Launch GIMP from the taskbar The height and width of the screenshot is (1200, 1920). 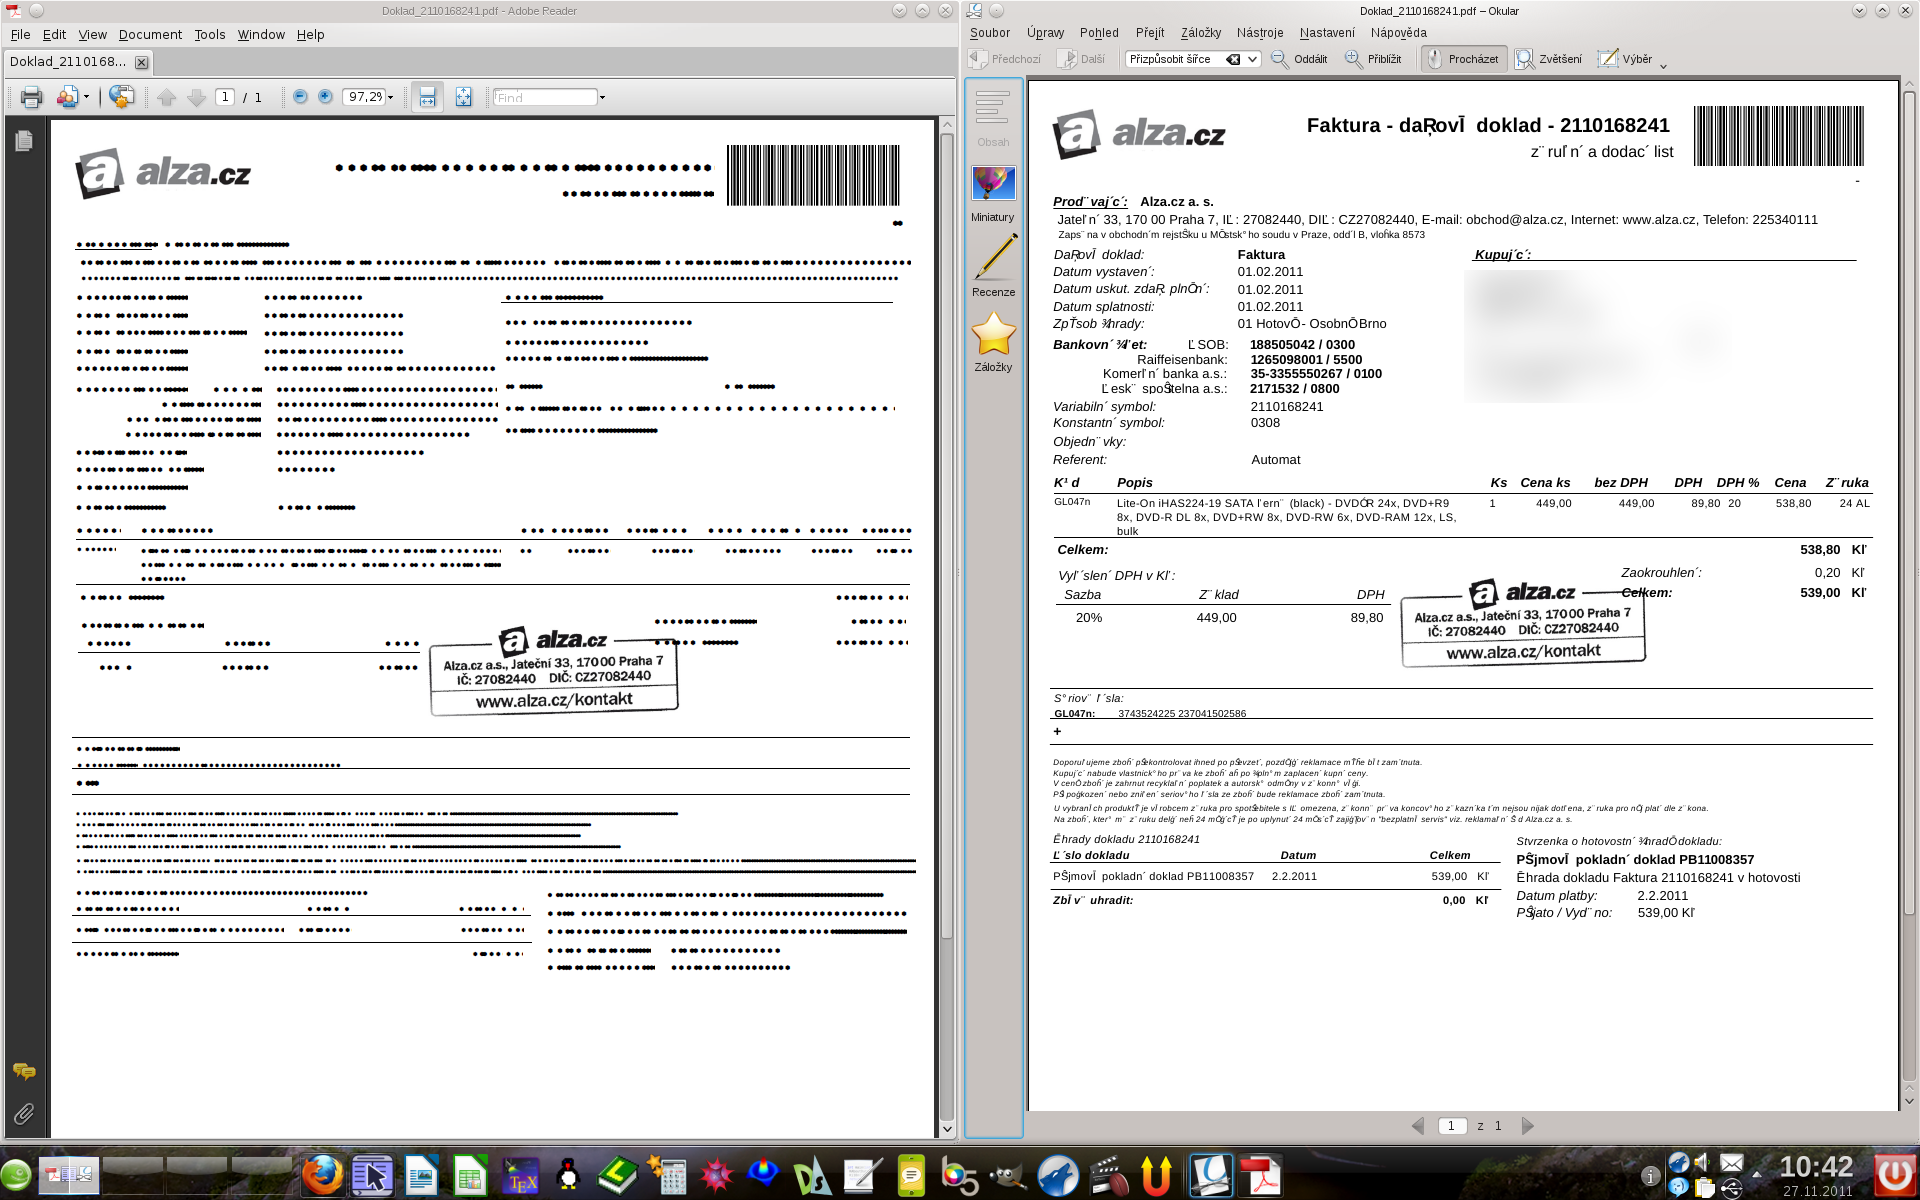coord(1008,1176)
